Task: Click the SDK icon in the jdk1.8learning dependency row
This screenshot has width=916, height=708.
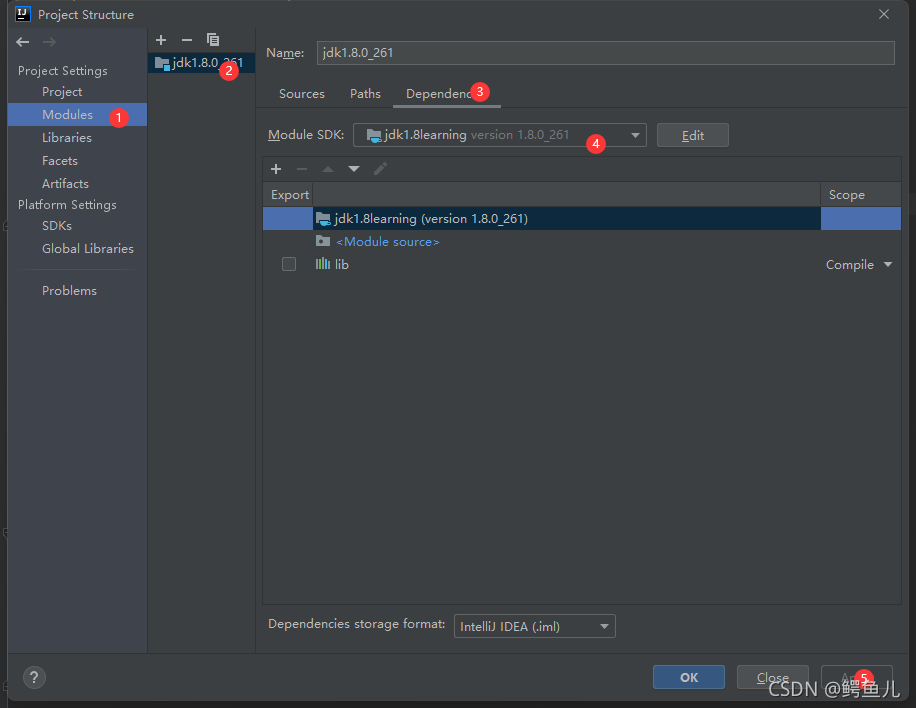Action: (323, 218)
